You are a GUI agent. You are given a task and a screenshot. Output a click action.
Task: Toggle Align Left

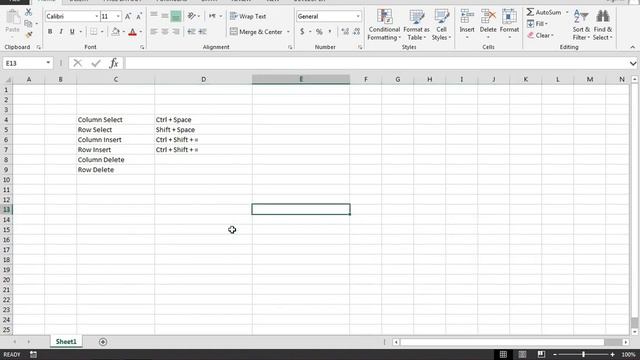pyautogui.click(x=154, y=31)
